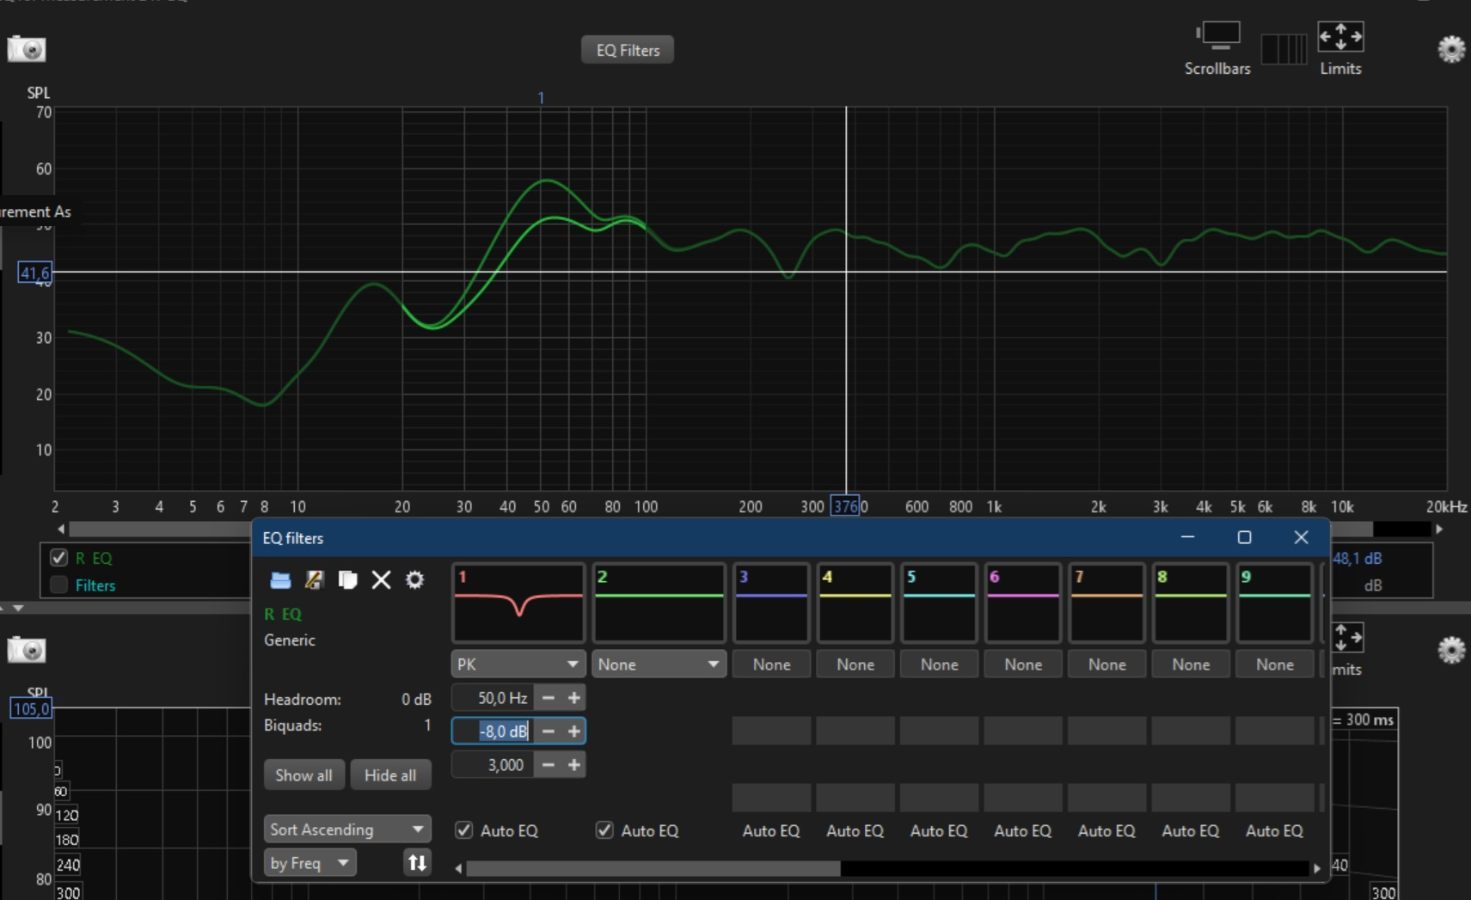Apply sort with the up-down arrows button
1471x900 pixels.
(x=417, y=862)
